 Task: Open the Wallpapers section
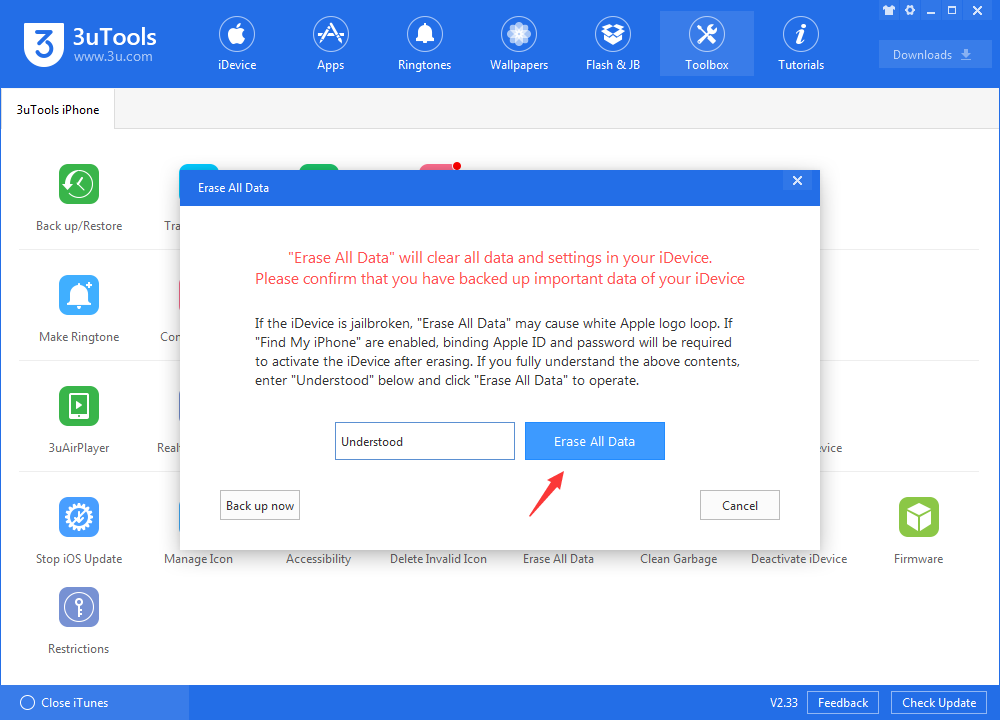pyautogui.click(x=518, y=44)
